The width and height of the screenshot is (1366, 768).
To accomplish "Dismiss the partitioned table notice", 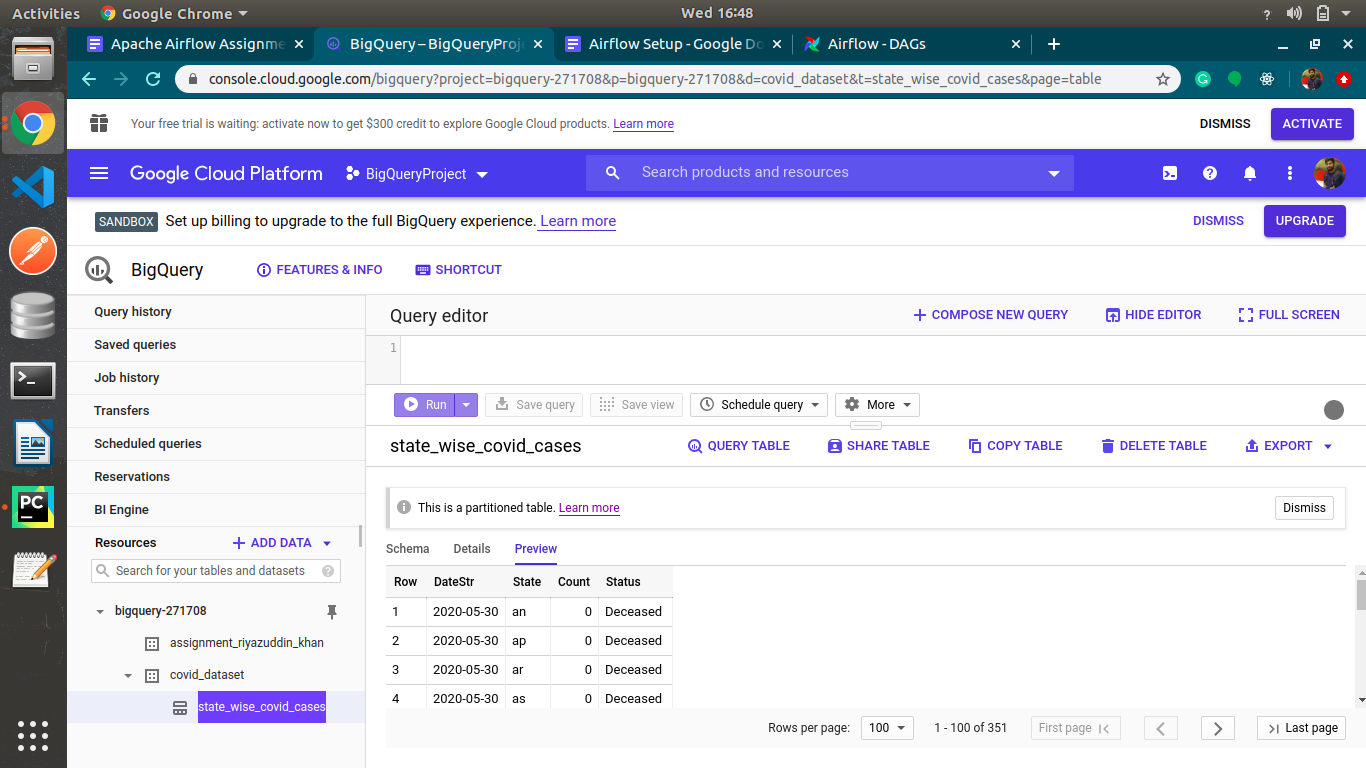I will click(1304, 508).
